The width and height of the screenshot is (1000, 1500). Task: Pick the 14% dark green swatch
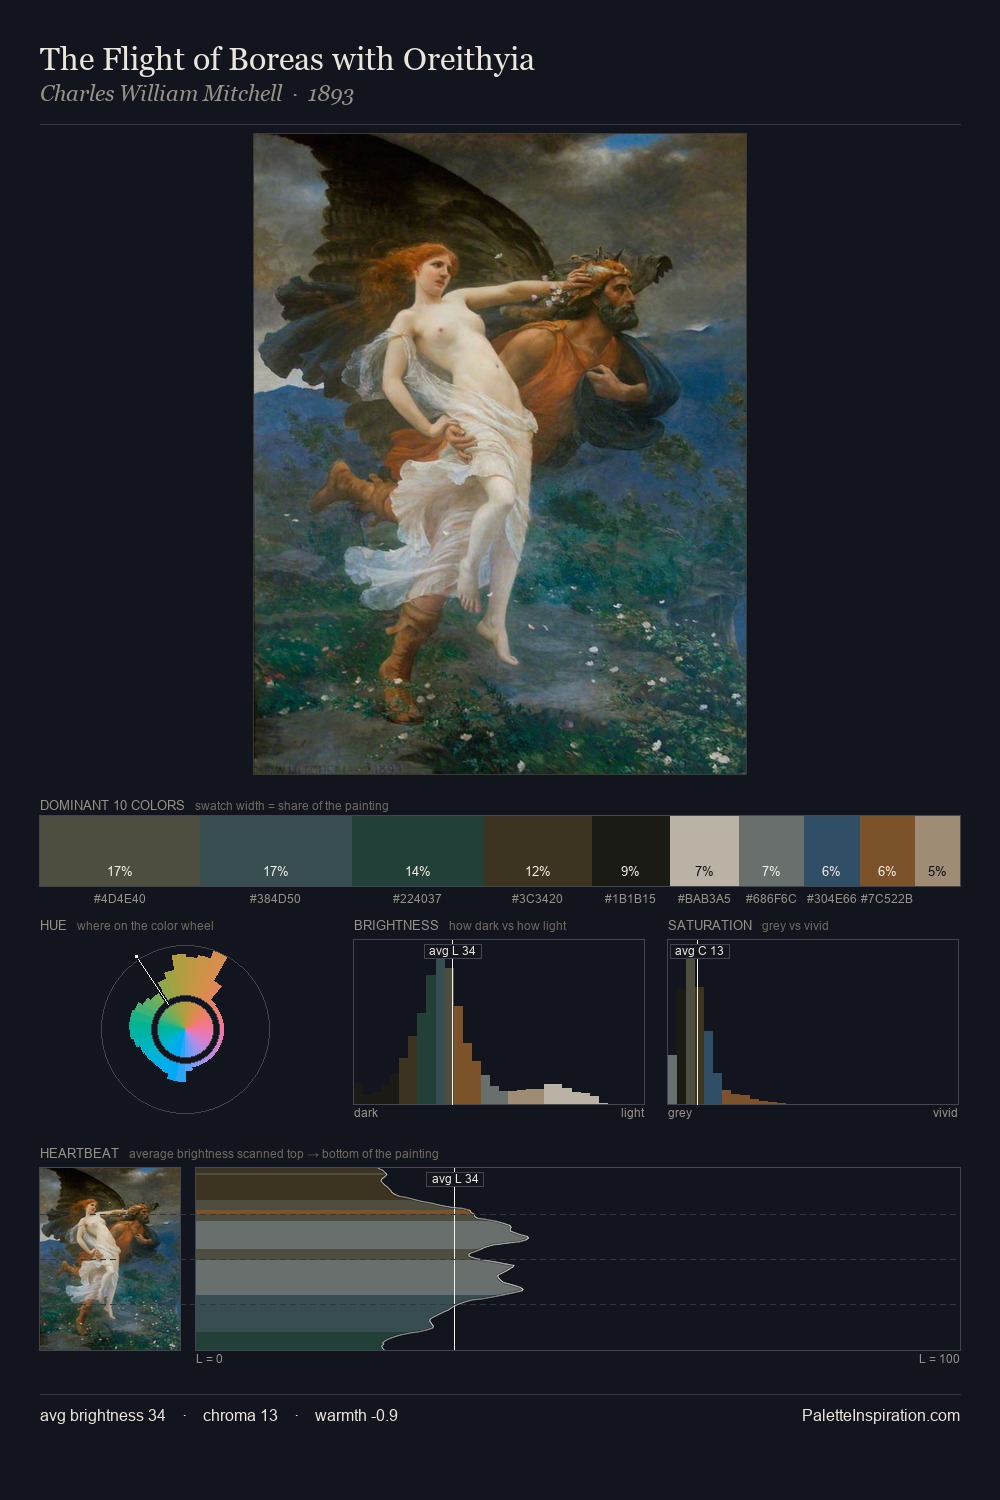point(418,851)
